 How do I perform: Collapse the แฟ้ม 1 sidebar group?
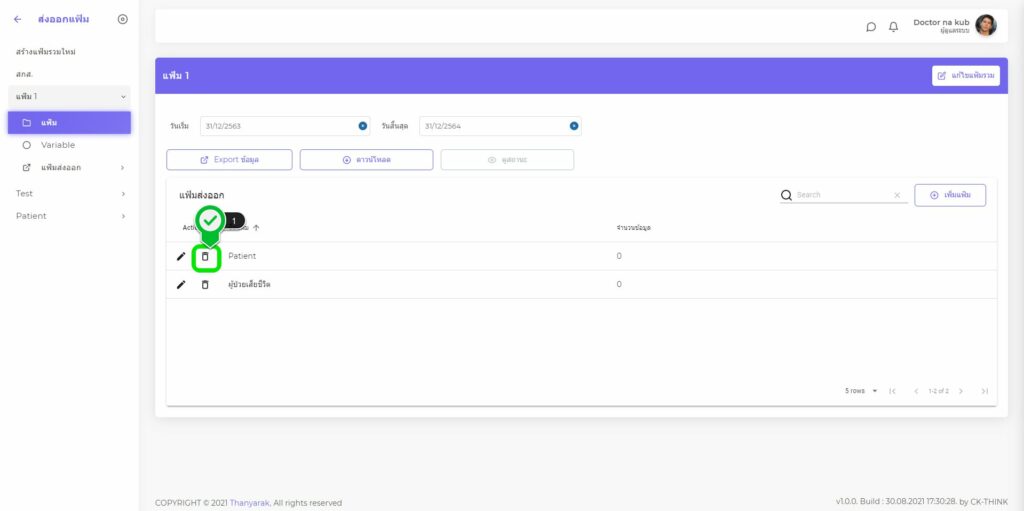pos(123,96)
